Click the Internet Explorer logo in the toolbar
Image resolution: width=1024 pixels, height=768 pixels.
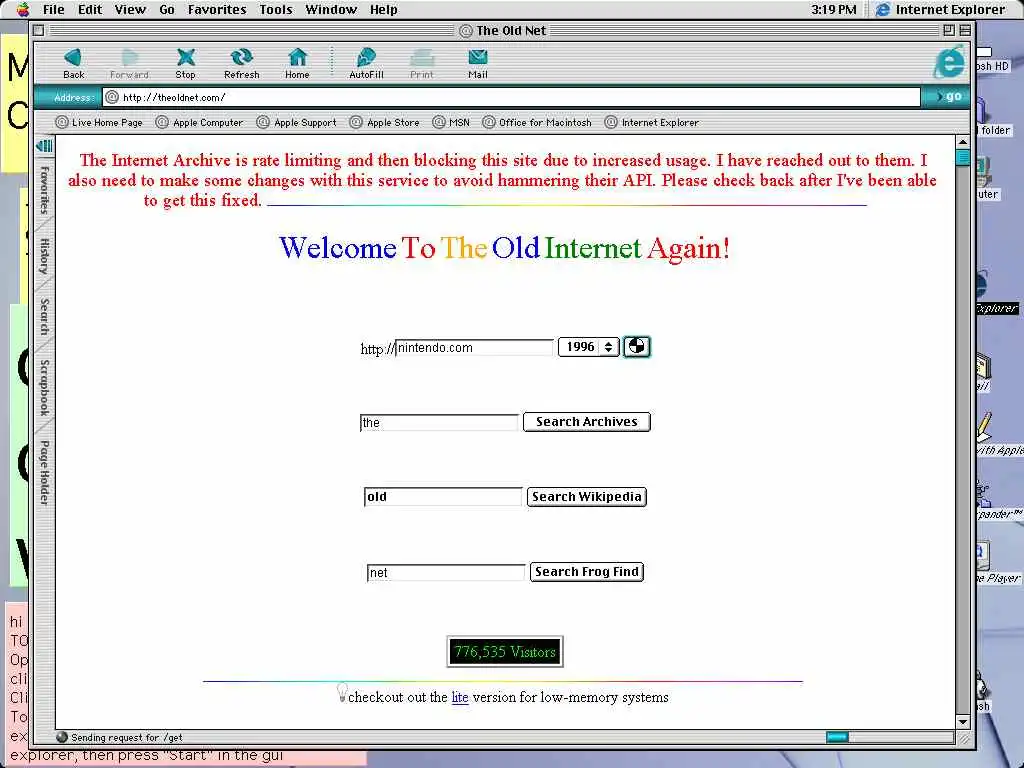(x=949, y=63)
